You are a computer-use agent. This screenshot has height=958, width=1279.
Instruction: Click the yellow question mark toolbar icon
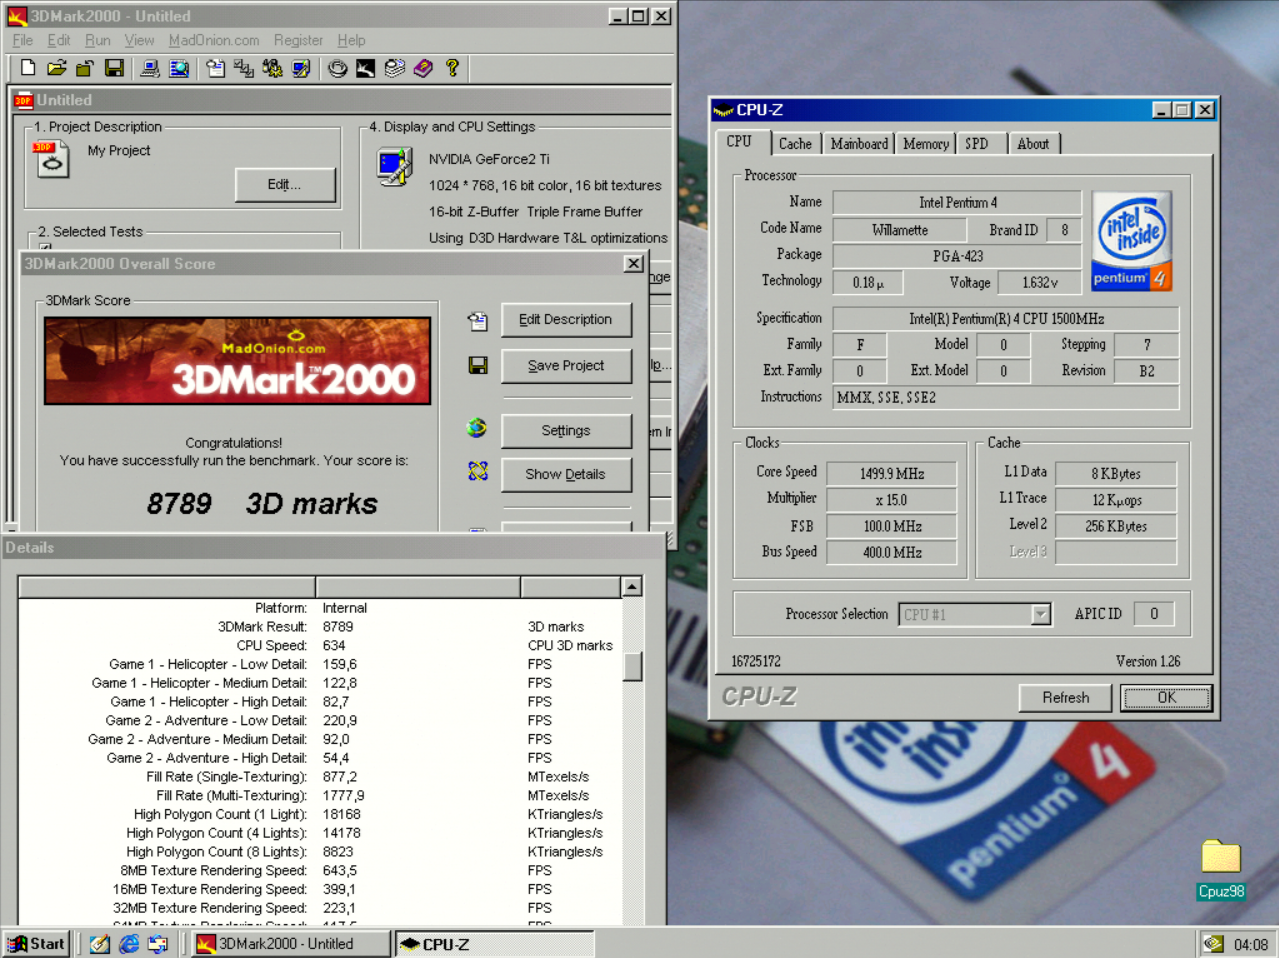point(452,68)
